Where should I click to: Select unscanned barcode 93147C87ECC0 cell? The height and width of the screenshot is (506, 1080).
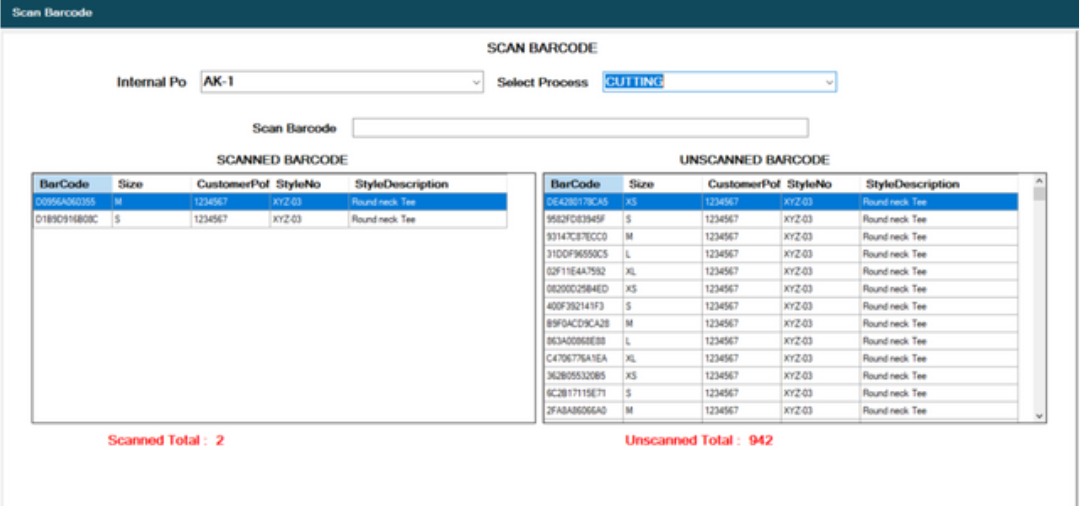pyautogui.click(x=584, y=237)
